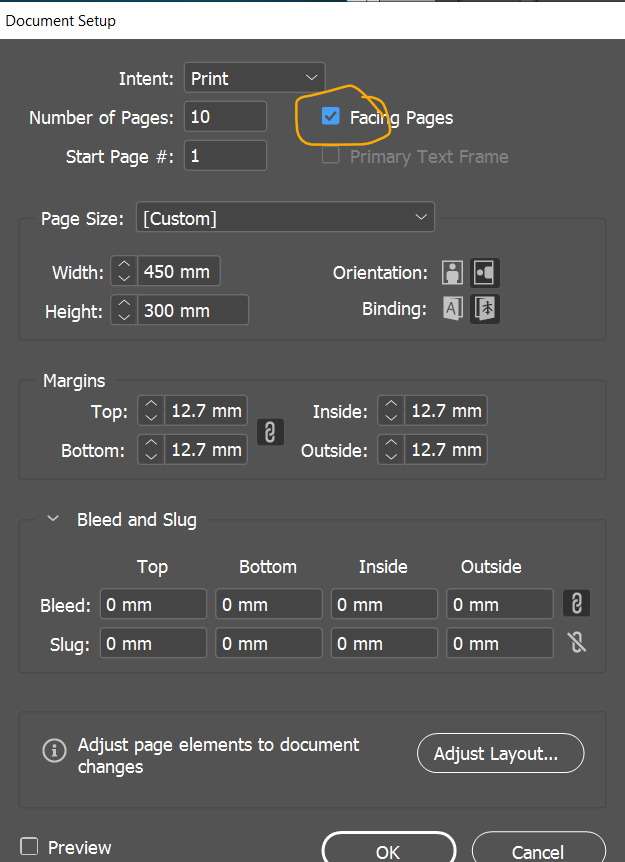
Task: Click info icon beside Adjust page elements
Action: [x=55, y=750]
